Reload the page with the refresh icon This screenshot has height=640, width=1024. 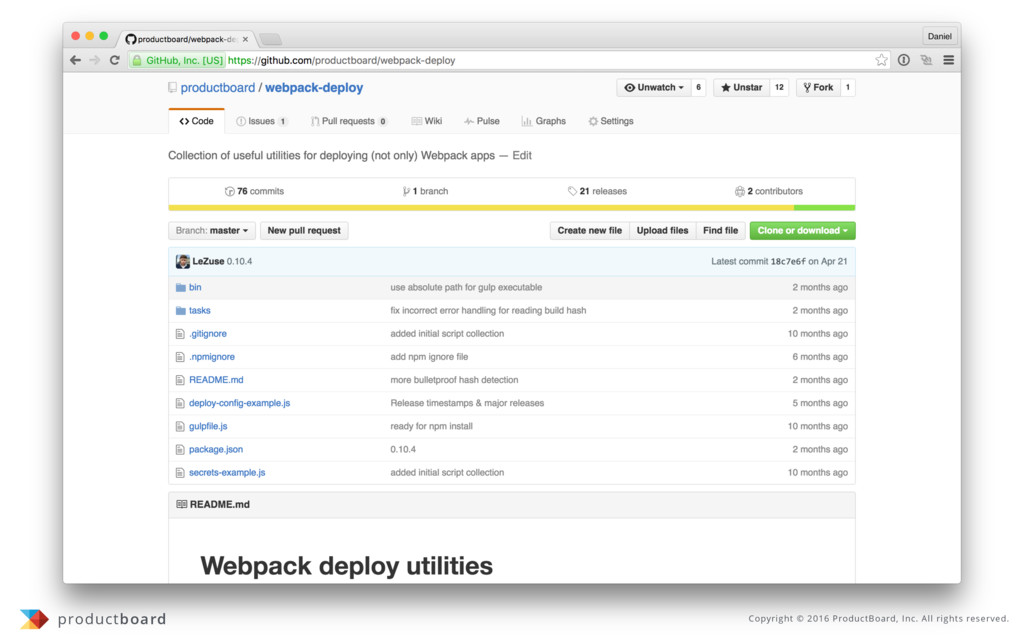[114, 60]
